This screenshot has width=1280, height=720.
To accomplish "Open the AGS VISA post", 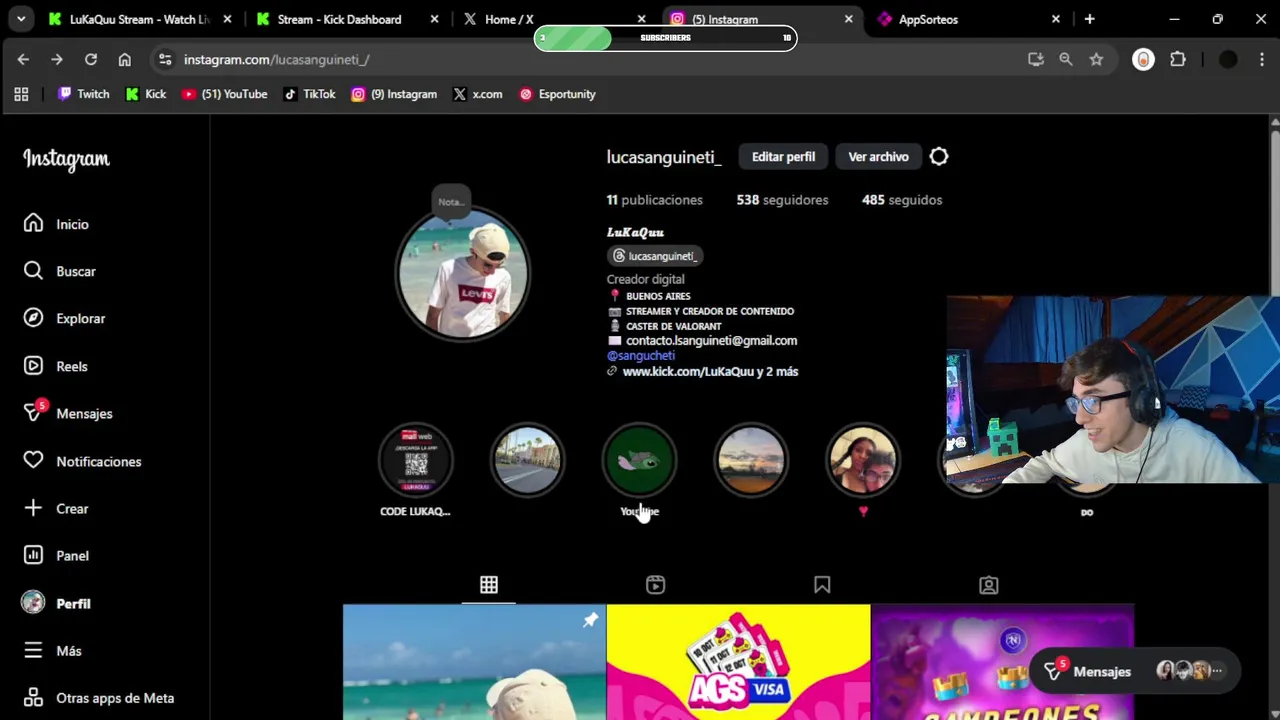I will pos(738,662).
